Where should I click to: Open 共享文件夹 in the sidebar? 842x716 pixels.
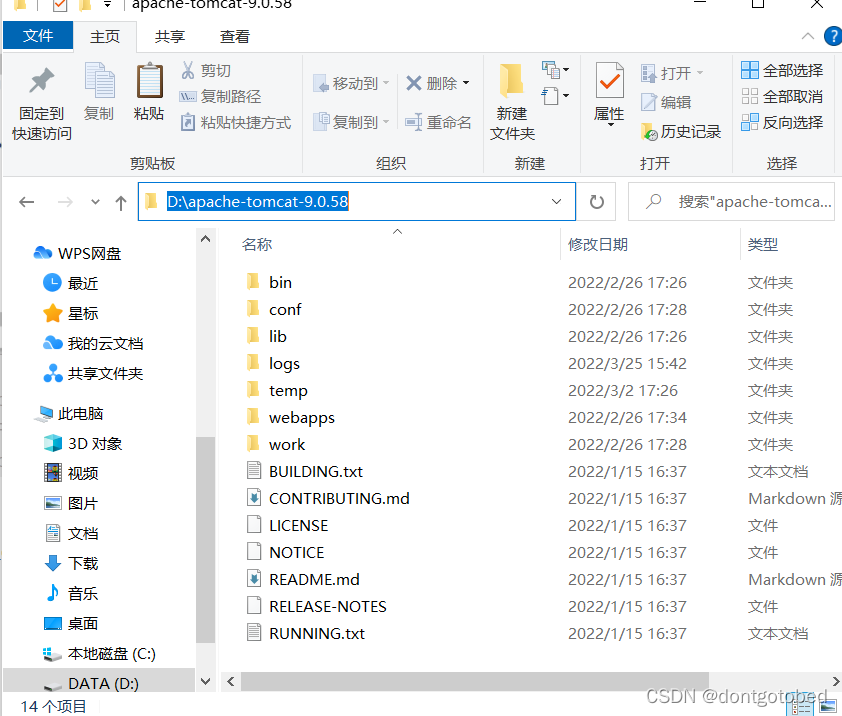pyautogui.click(x=93, y=373)
